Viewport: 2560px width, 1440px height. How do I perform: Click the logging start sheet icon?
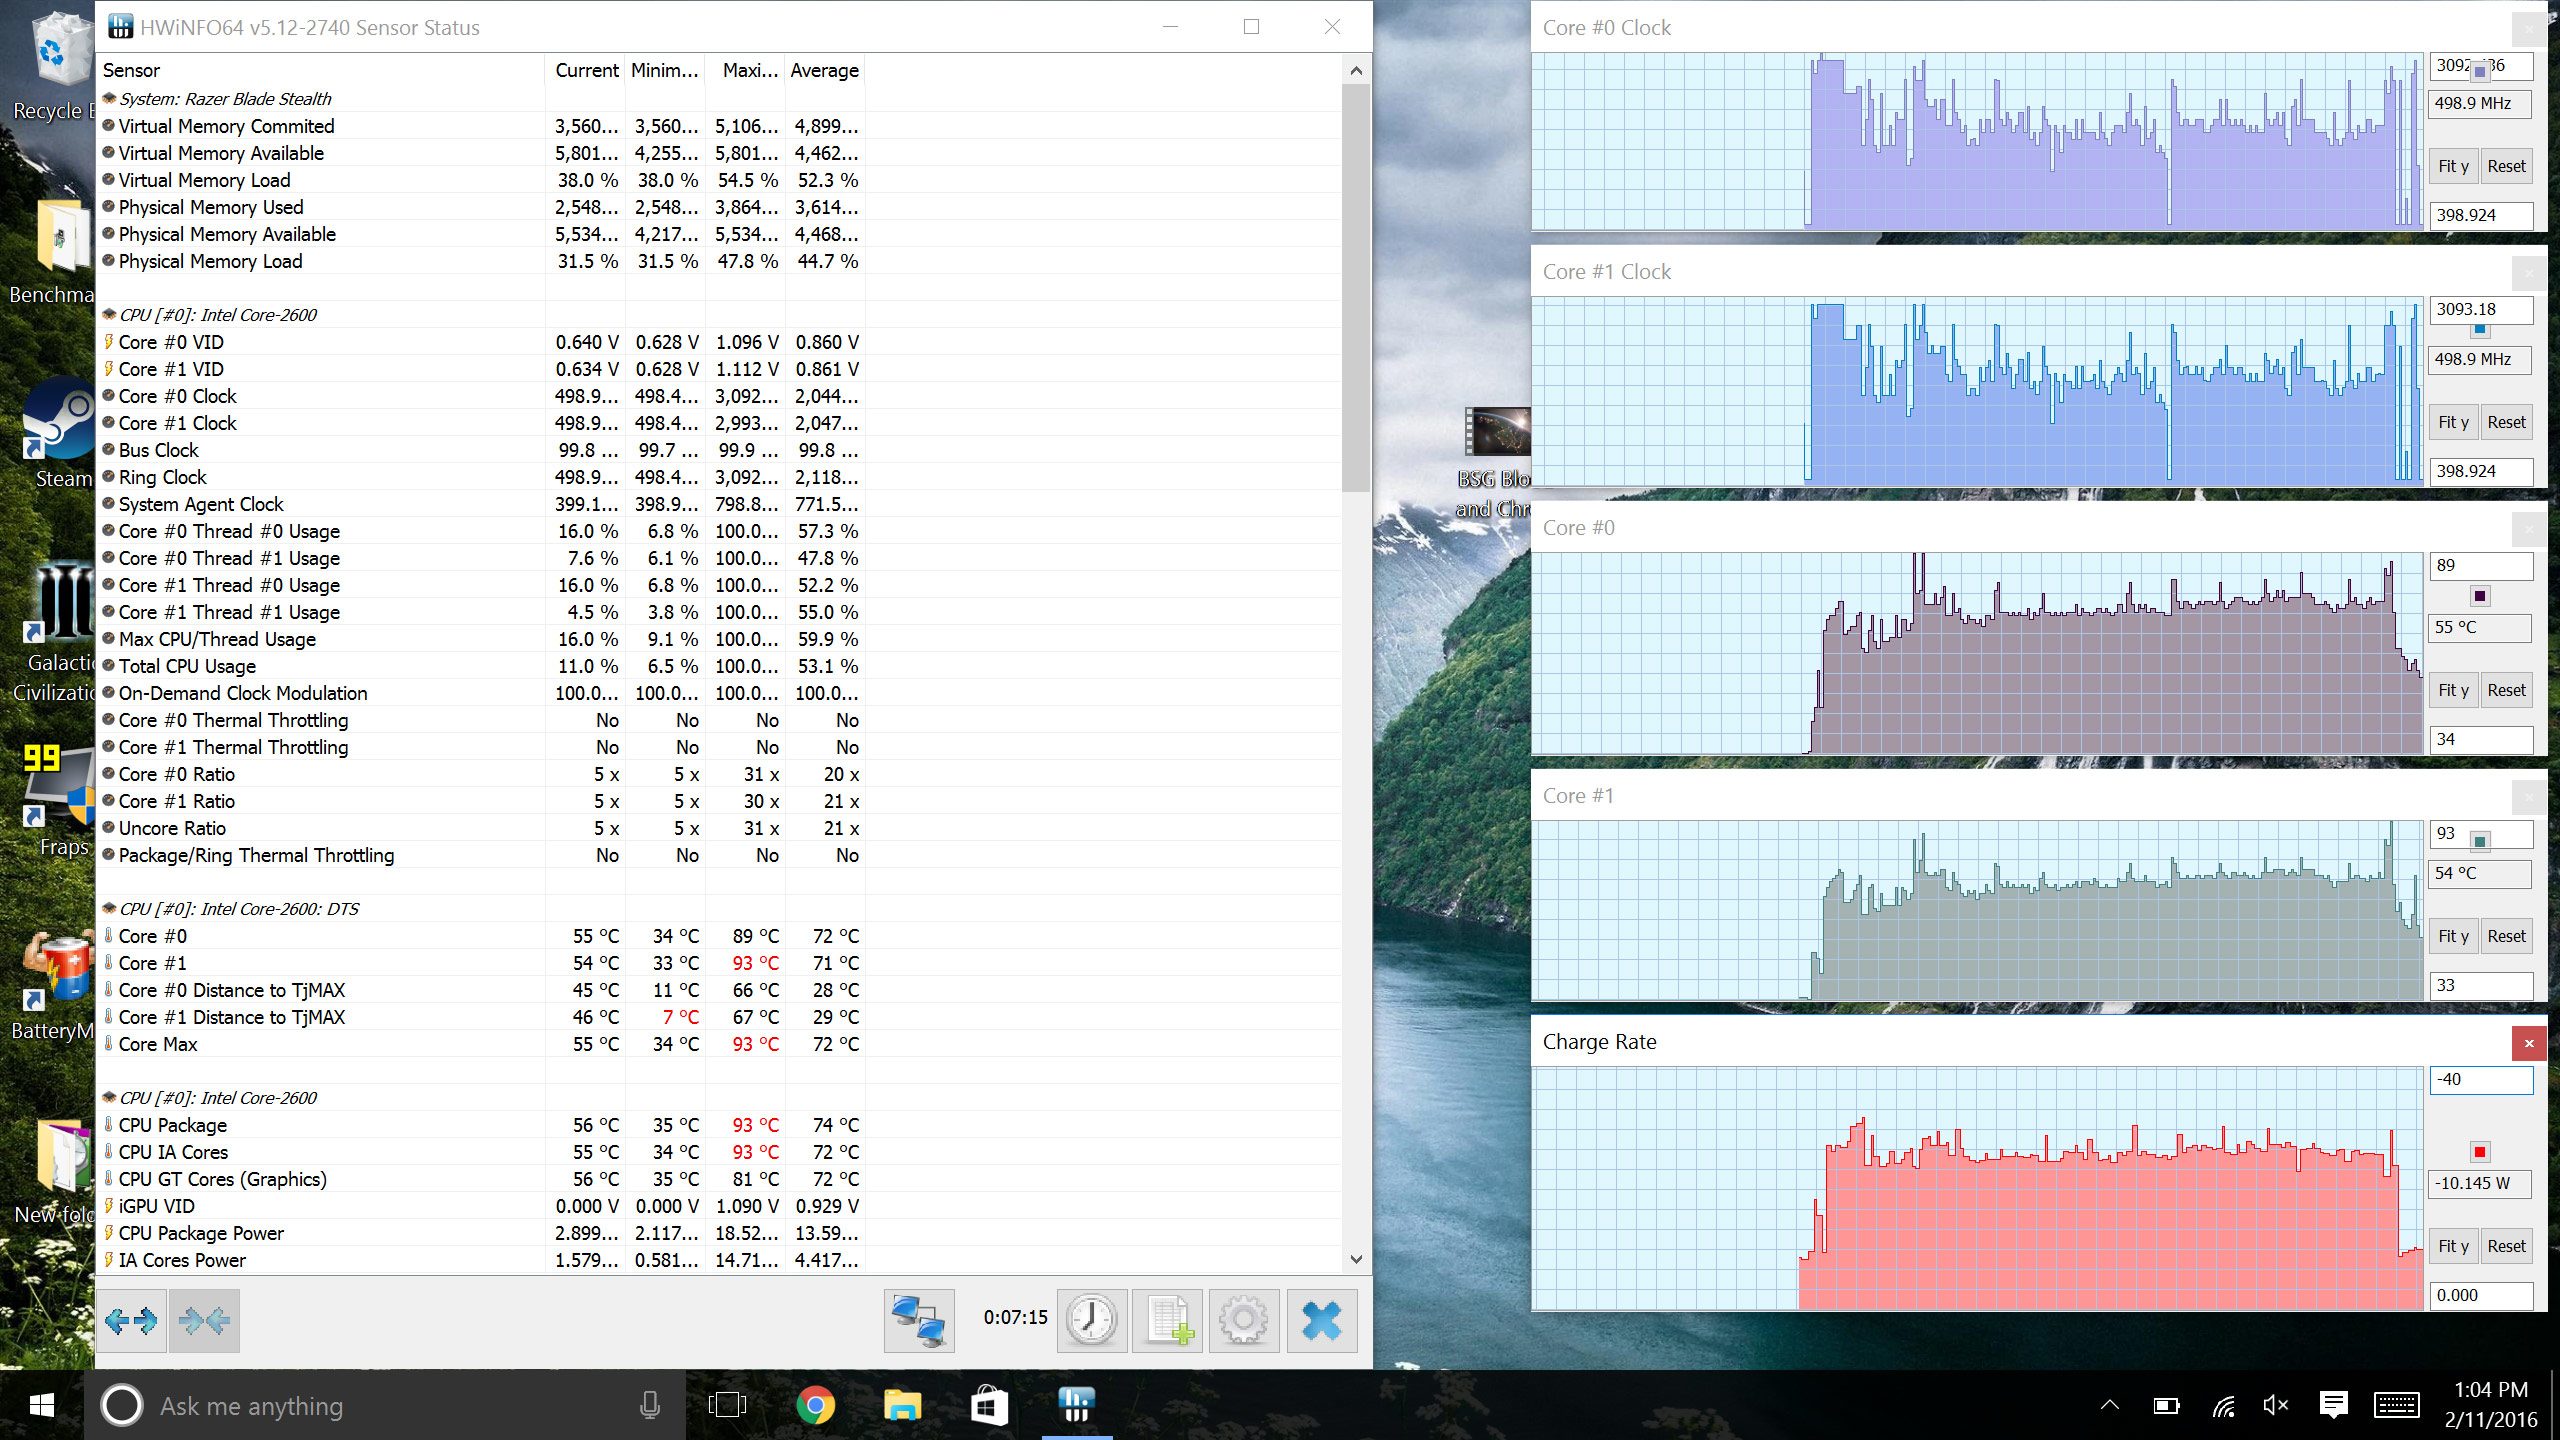coord(1167,1320)
